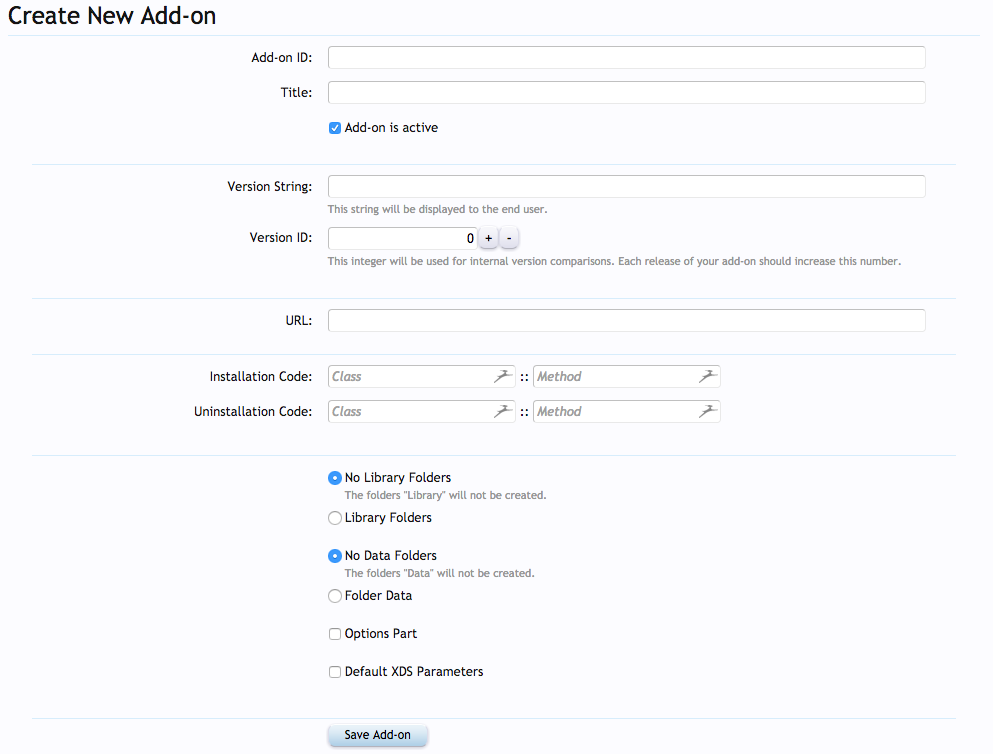Viewport: 993px width, 754px height.
Task: Select No Library Folders radio button
Action: pos(335,478)
